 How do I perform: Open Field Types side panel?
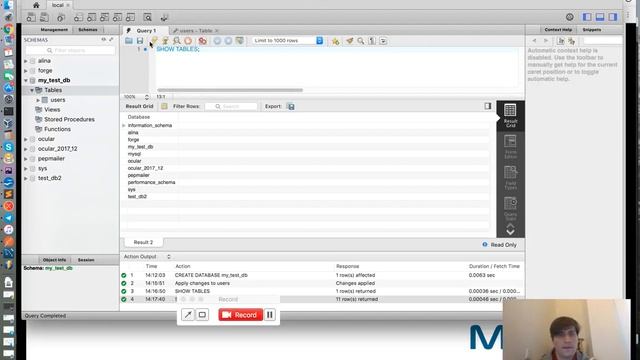coord(510,178)
